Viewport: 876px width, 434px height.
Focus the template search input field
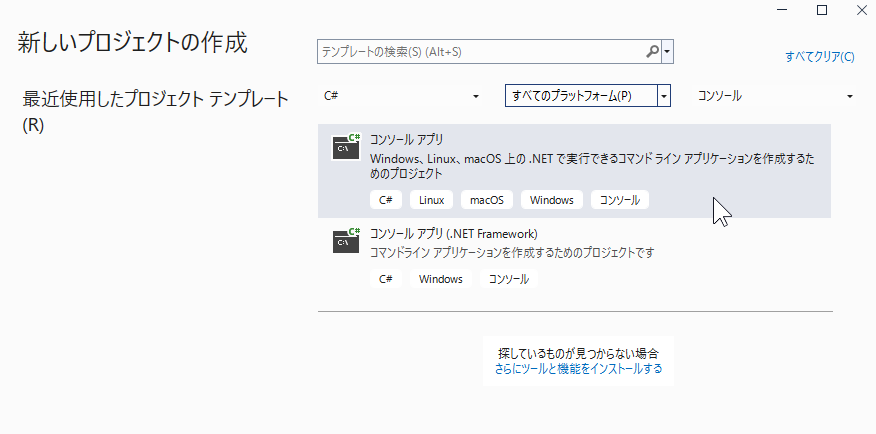pos(480,51)
